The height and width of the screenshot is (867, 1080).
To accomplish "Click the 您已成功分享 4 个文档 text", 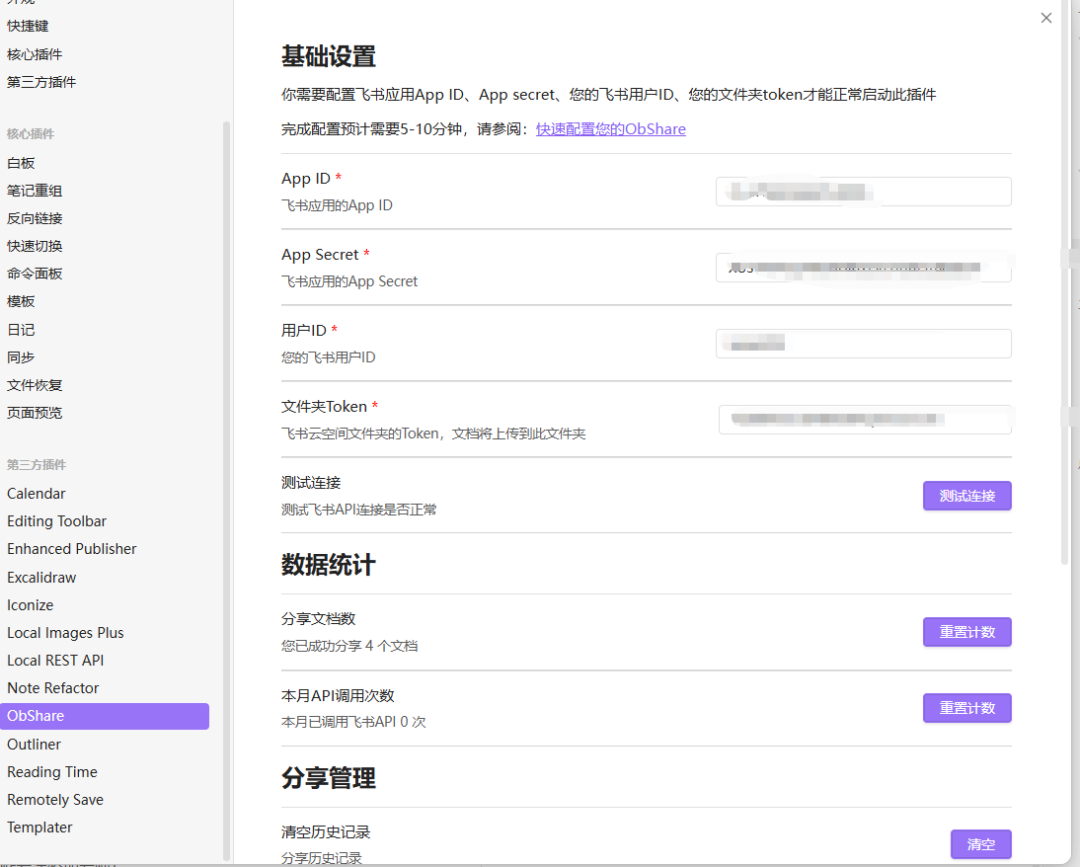I will click(349, 646).
